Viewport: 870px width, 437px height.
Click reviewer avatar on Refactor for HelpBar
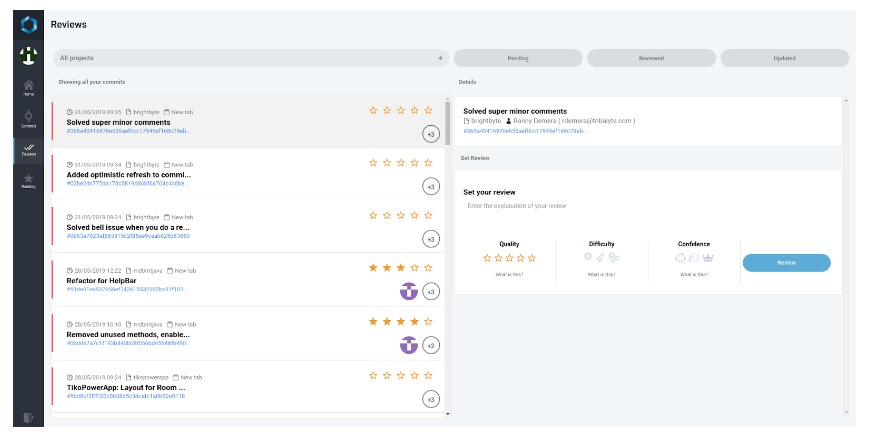[x=408, y=291]
